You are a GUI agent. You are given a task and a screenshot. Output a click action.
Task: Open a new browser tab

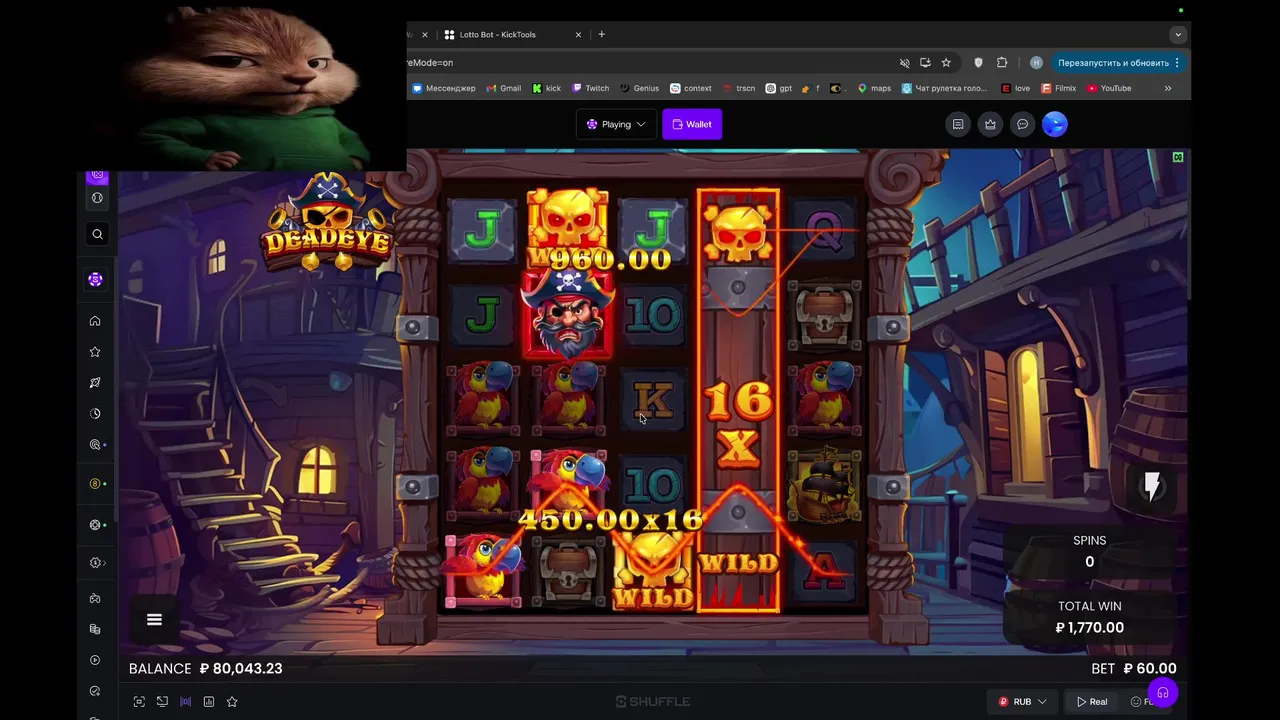click(601, 35)
